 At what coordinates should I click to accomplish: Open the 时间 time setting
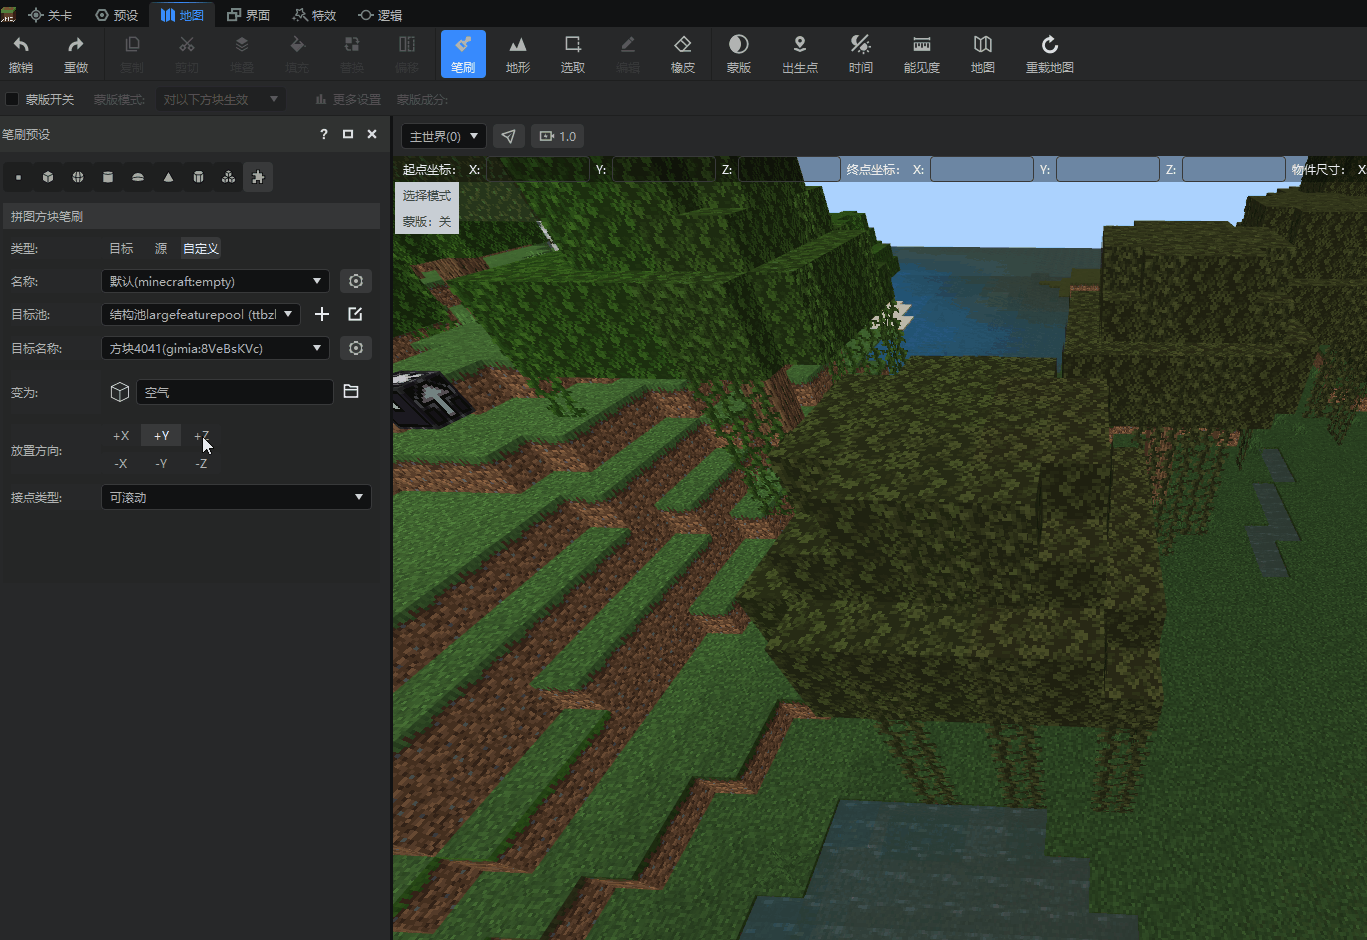pyautogui.click(x=861, y=54)
